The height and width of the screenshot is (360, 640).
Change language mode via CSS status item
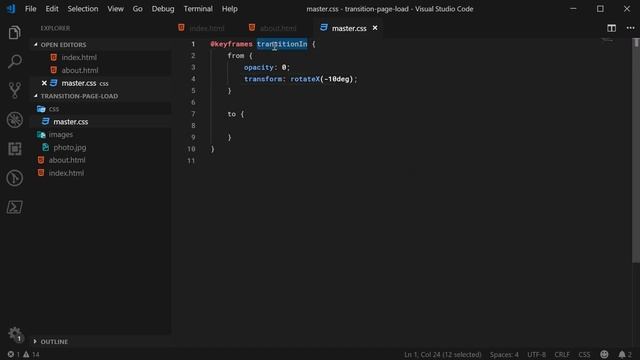(x=584, y=354)
